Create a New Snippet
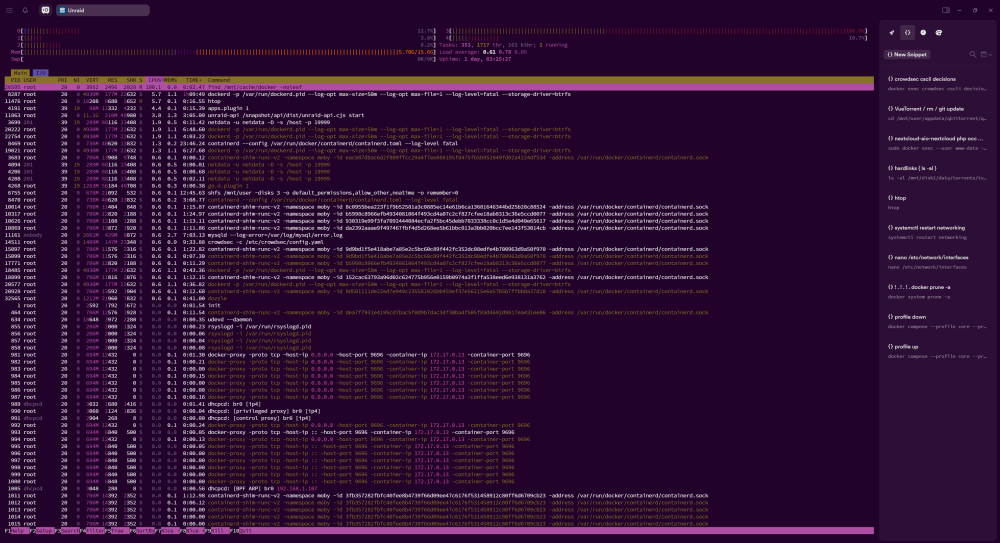This screenshot has width=1000, height=543. click(906, 54)
